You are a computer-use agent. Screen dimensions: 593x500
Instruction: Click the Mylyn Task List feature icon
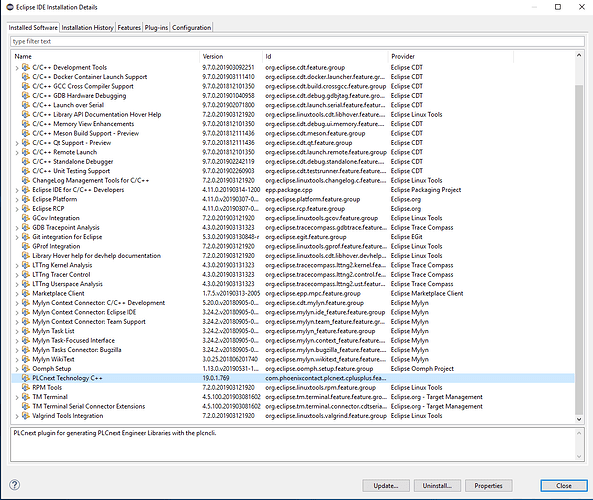tap(26, 331)
